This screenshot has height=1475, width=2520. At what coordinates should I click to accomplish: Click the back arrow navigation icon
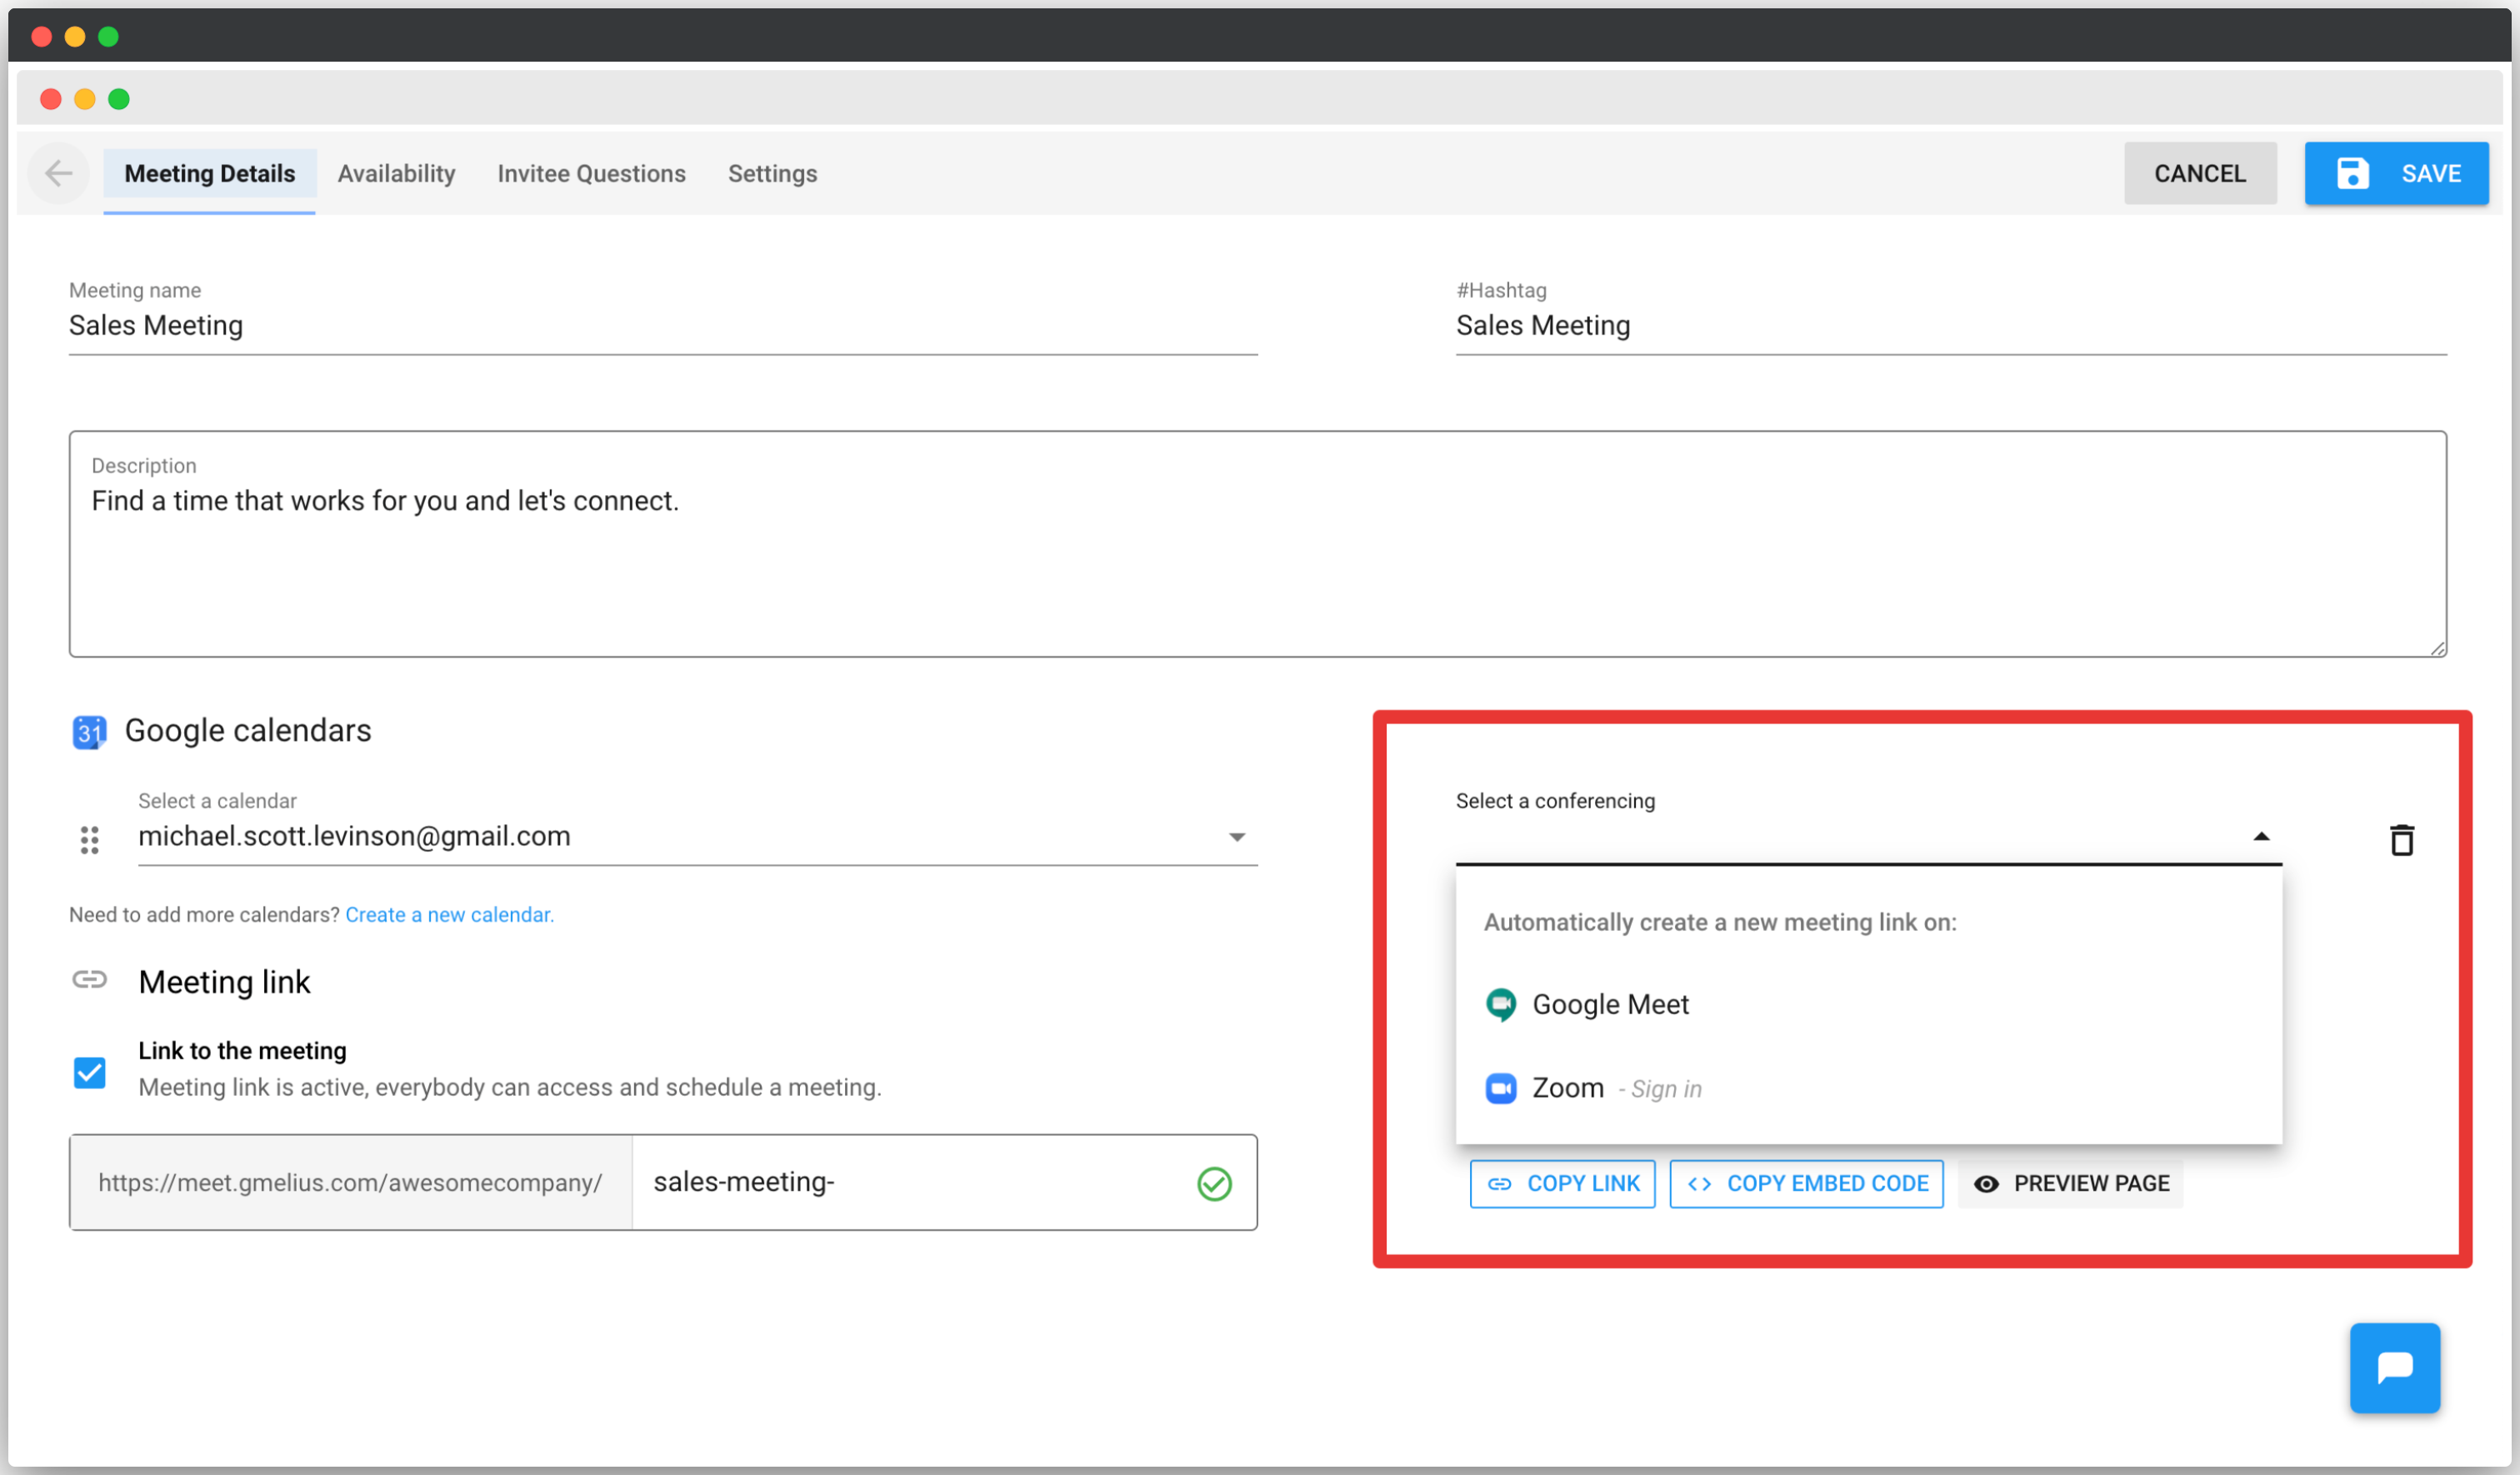pos(58,172)
